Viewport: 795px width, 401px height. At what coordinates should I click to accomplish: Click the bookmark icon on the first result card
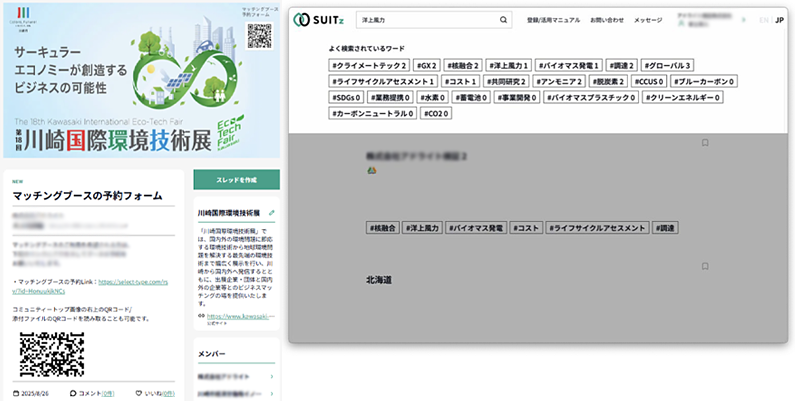pyautogui.click(x=705, y=144)
